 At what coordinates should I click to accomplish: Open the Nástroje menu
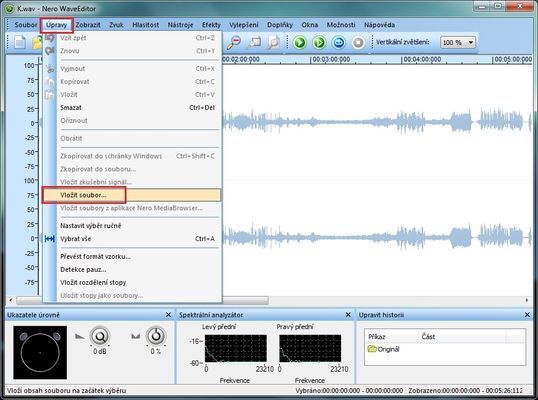click(180, 25)
